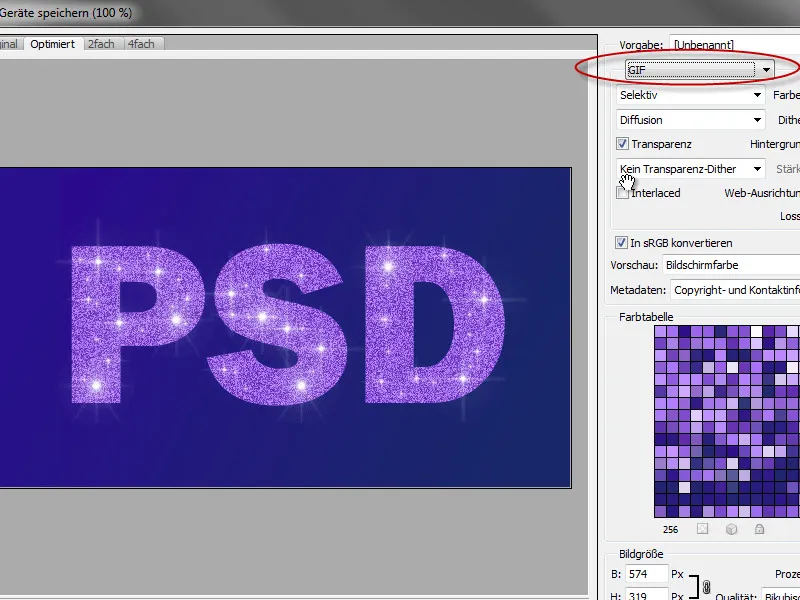Open the Metadaten Copyright dropdown
This screenshot has height=600, width=800.
(735, 290)
